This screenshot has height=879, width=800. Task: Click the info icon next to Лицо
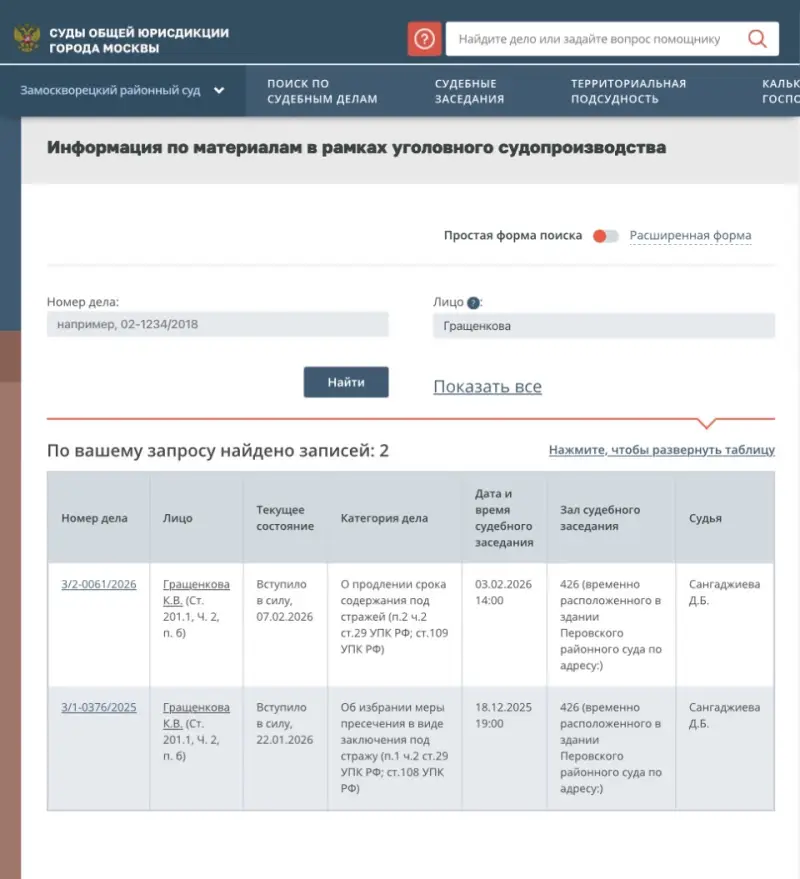click(x=473, y=302)
